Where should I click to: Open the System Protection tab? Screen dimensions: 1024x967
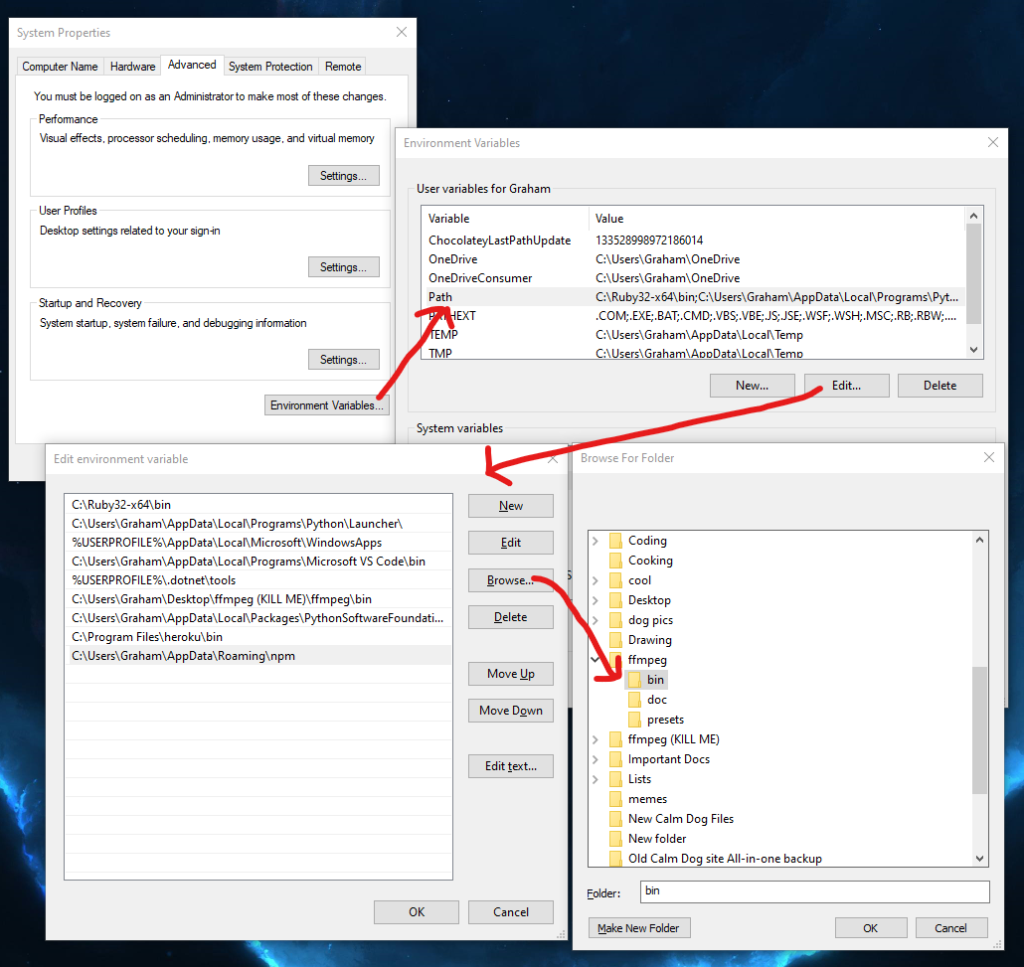click(x=270, y=67)
